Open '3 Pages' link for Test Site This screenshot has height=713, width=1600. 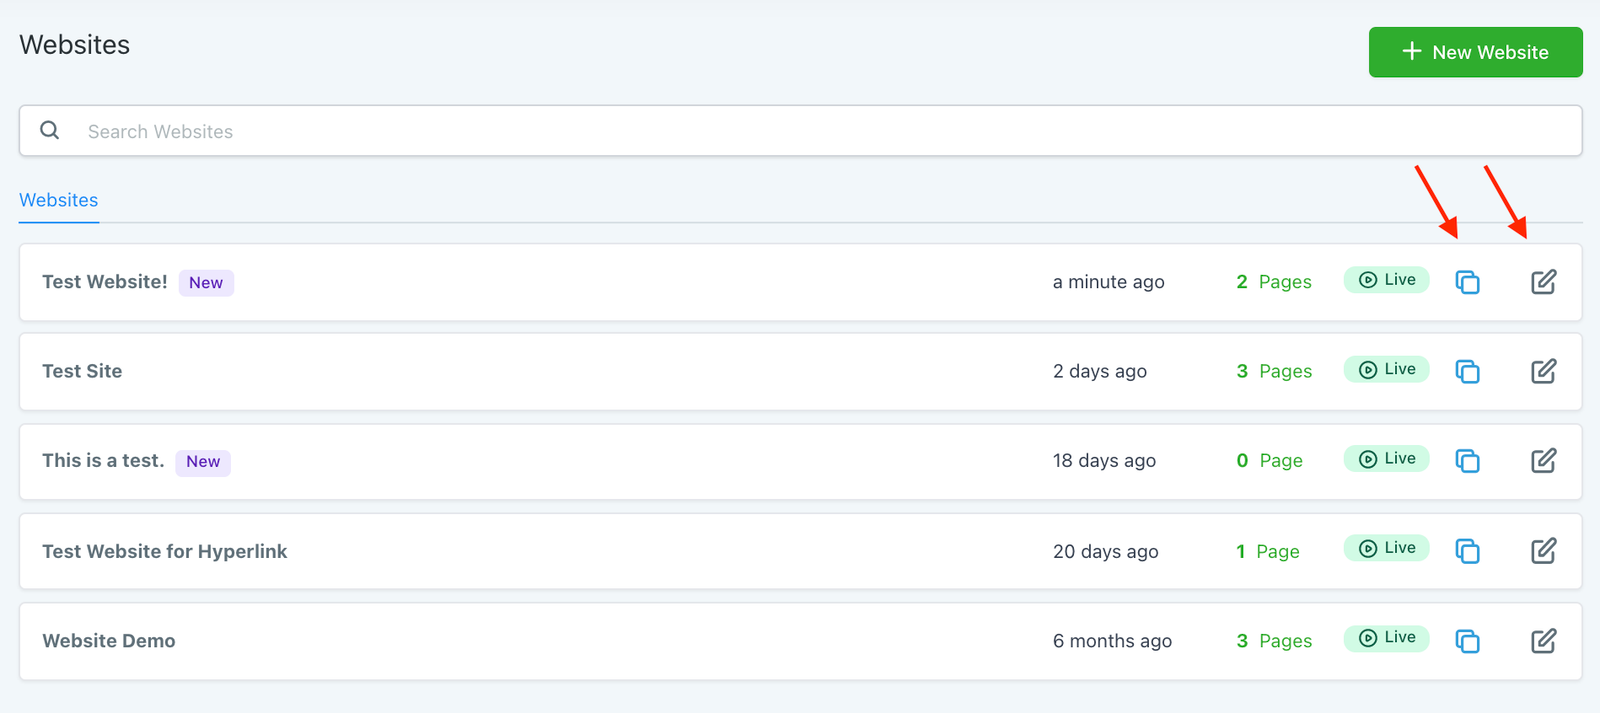point(1274,371)
